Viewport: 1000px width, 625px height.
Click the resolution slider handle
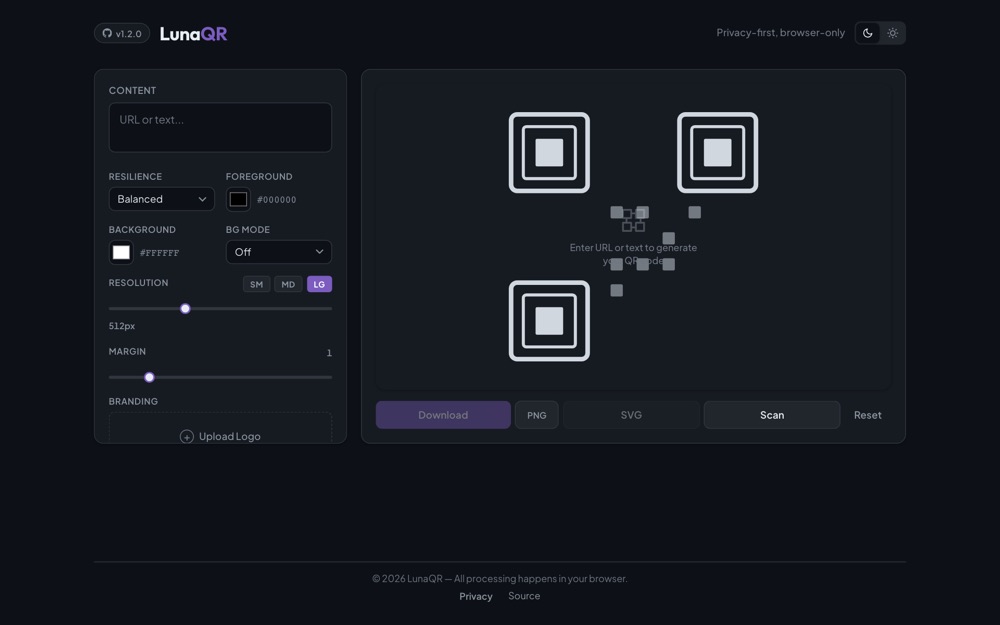[185, 309]
